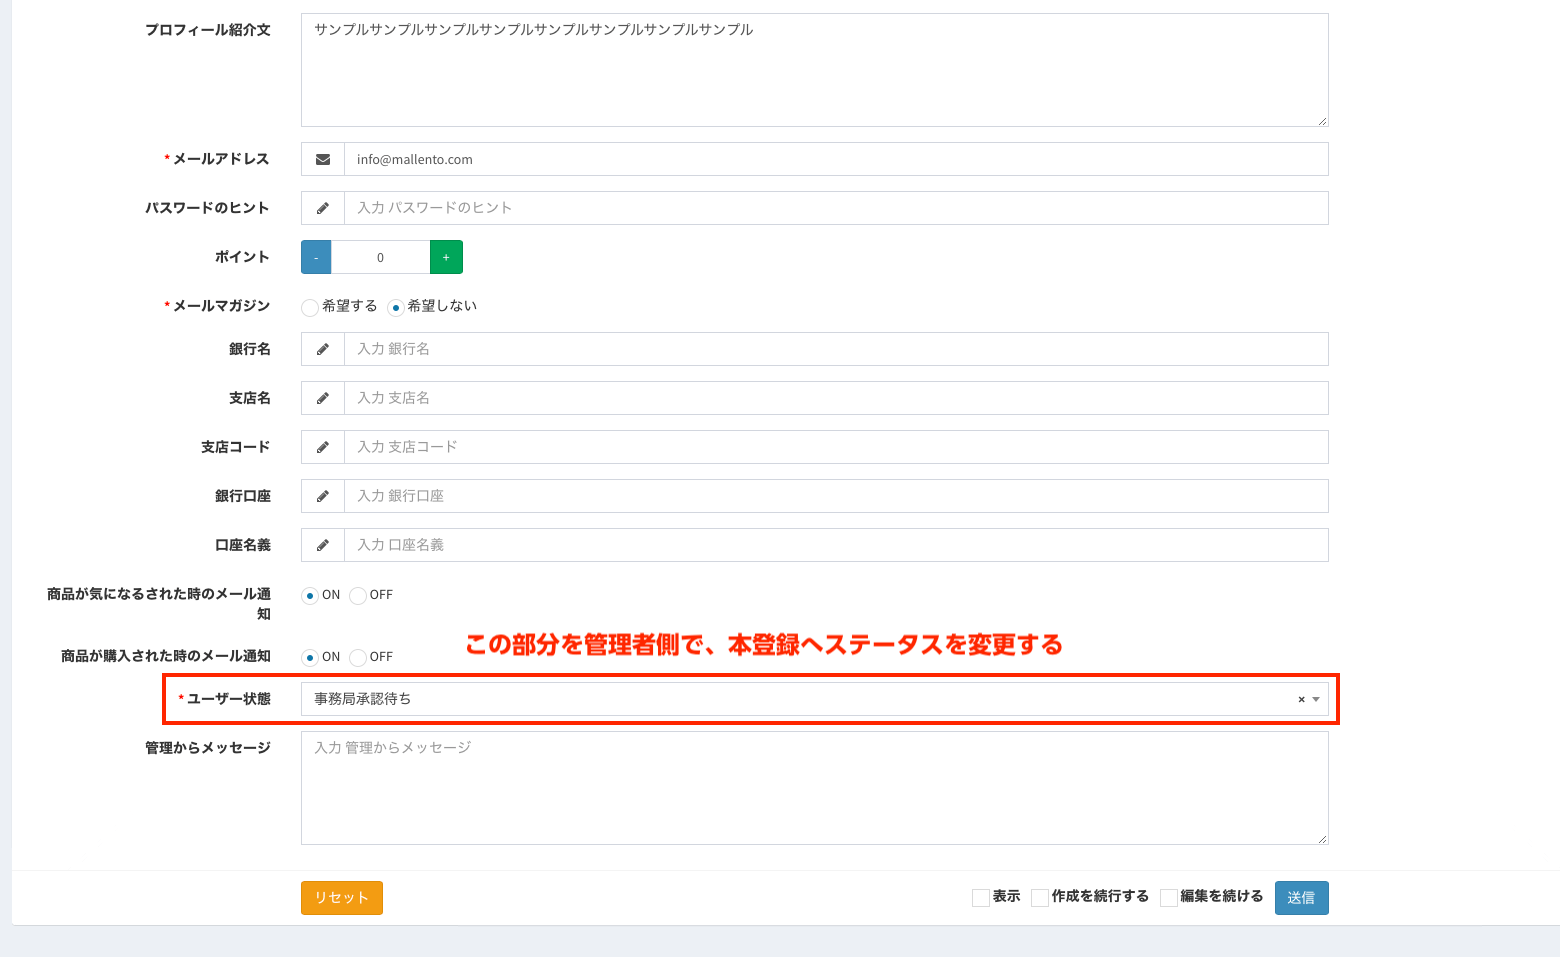This screenshot has height=957, width=1560.
Task: Clear ユーザー状態 selection with the × icon
Action: [x=1301, y=700]
